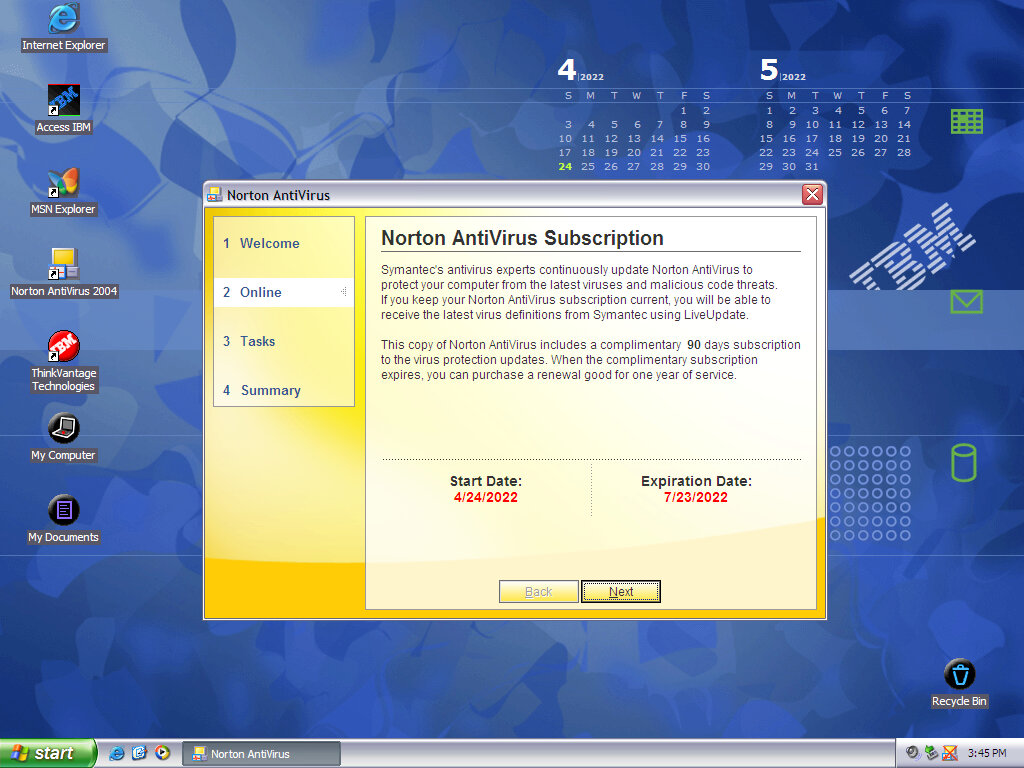This screenshot has height=768, width=1024.
Task: Close the Norton AntiVirus window
Action: coord(812,195)
